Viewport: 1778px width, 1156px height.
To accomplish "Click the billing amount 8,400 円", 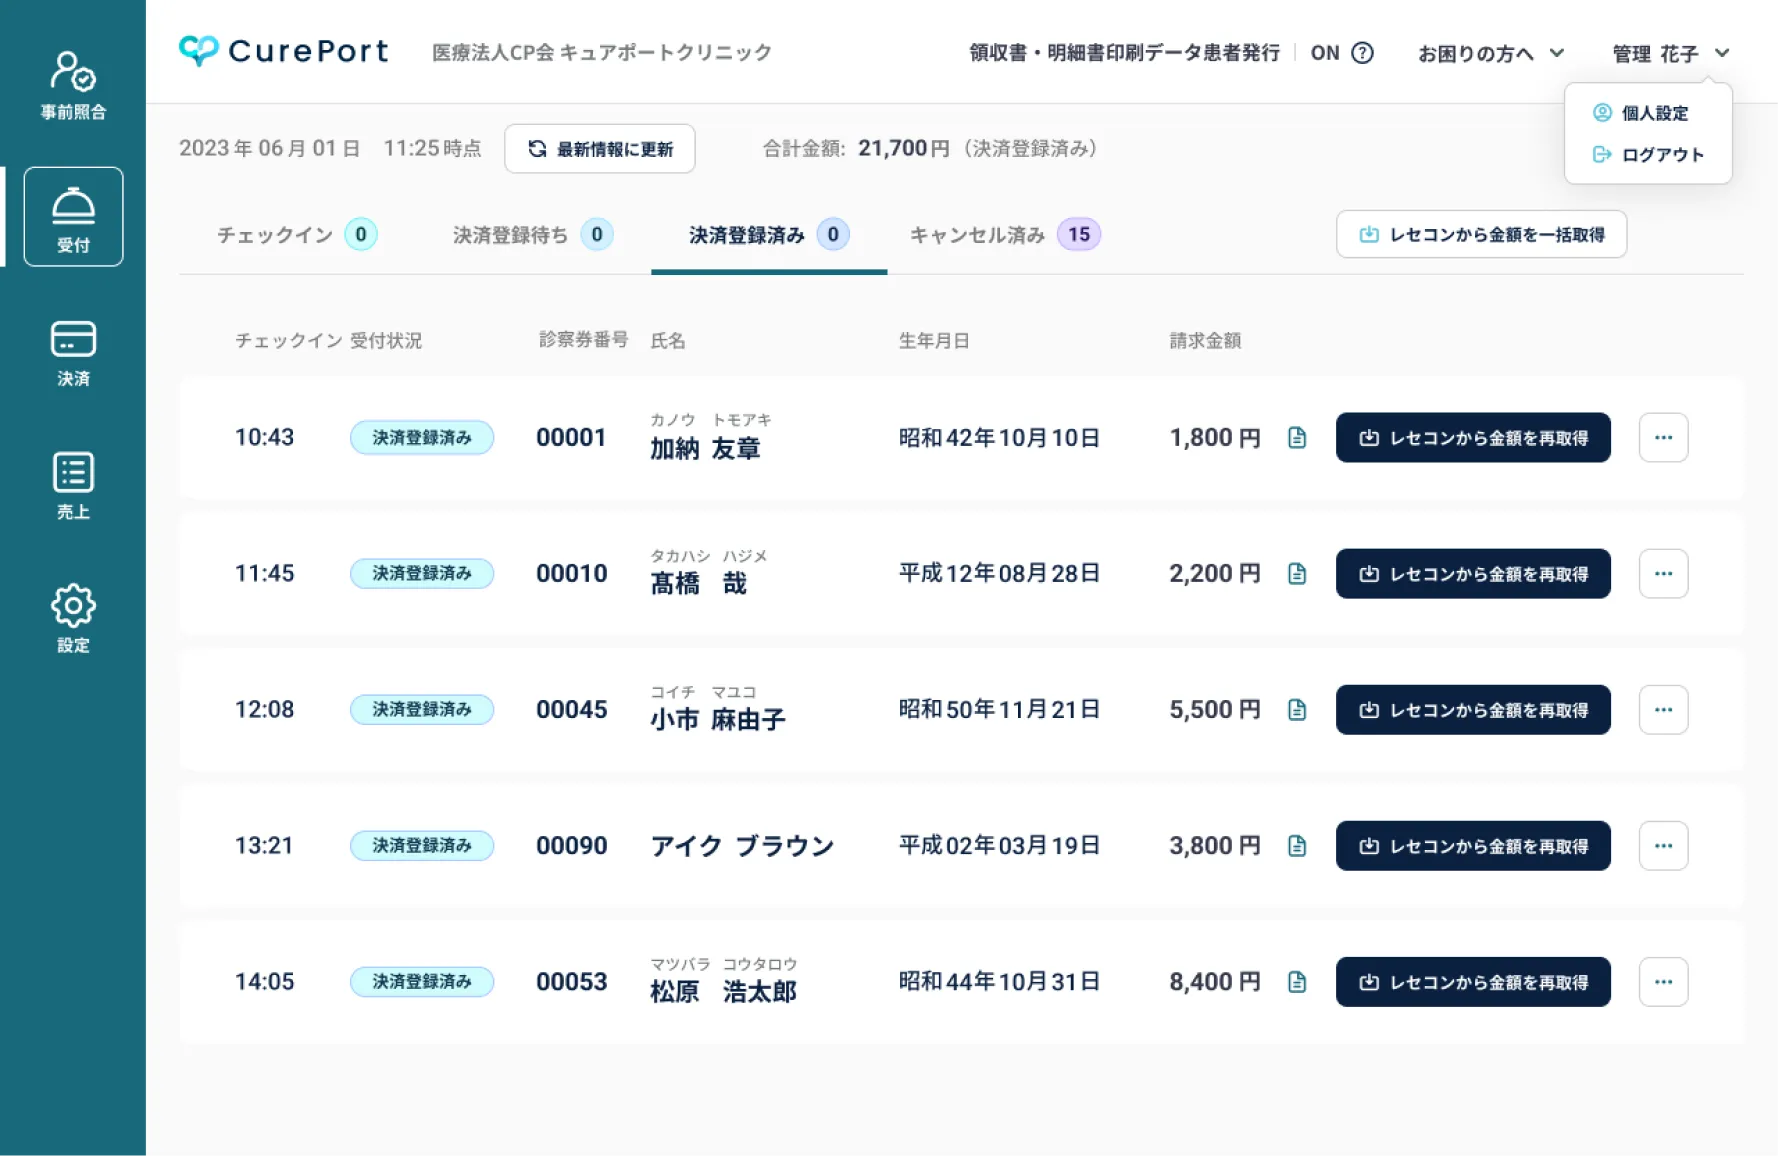I will 1215,982.
